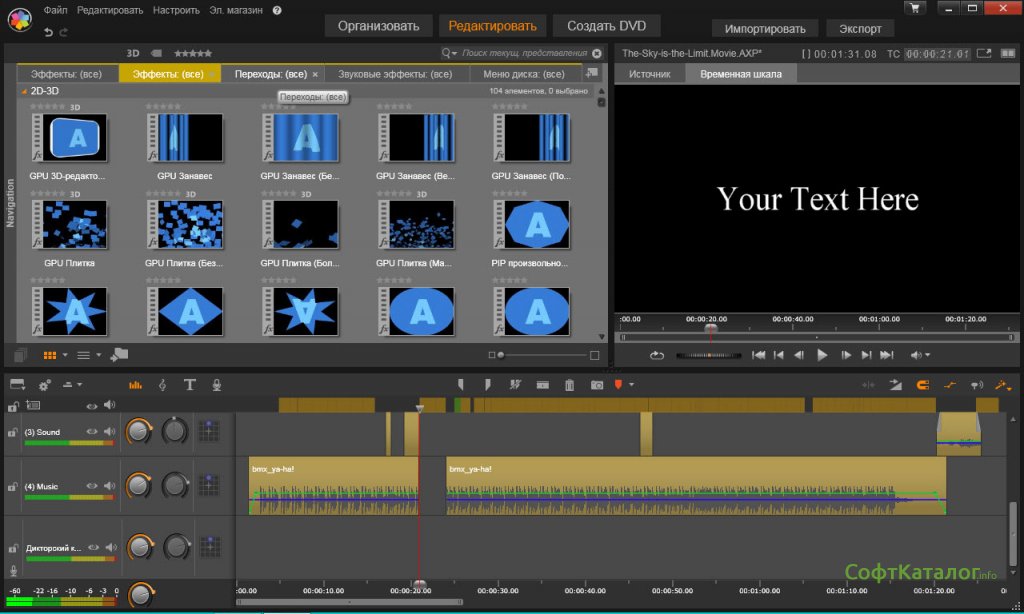Viewport: 1024px width, 614px height.
Task: Click the thumbnail size zoom slider
Action: pos(540,355)
